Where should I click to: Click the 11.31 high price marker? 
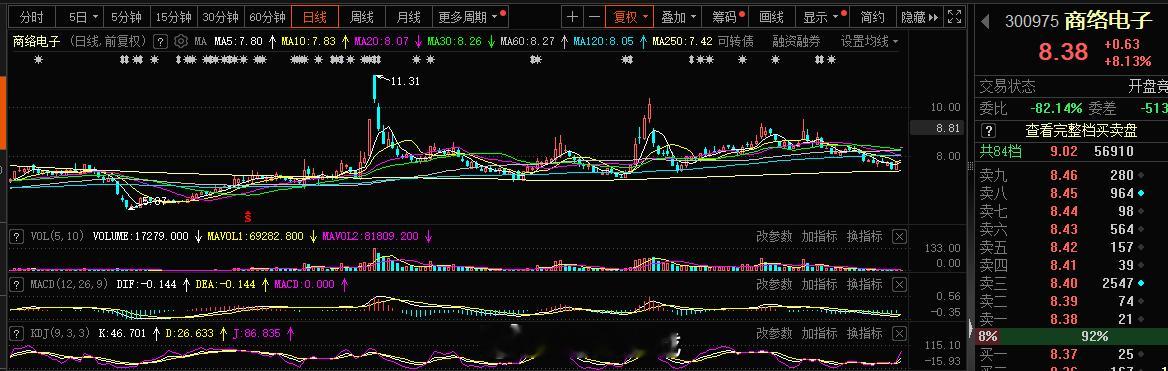(404, 81)
